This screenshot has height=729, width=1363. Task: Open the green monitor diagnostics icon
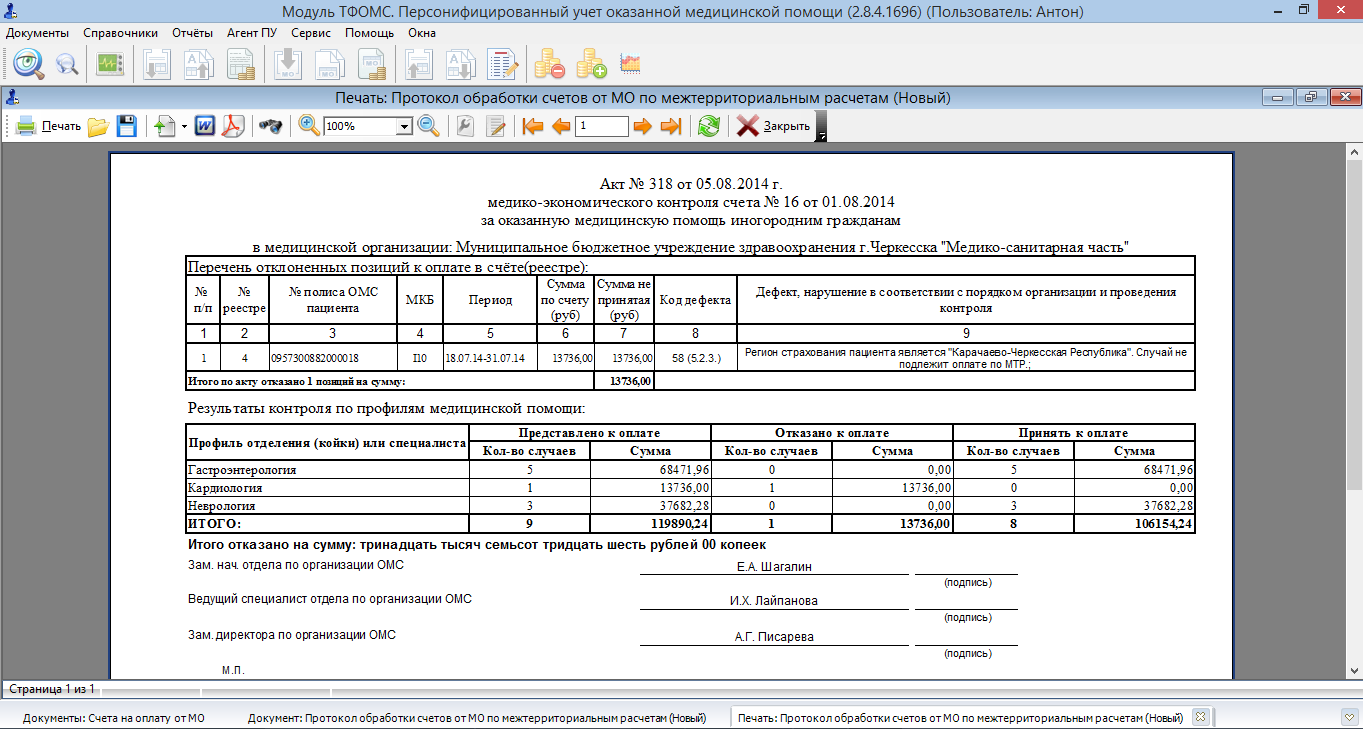(x=109, y=65)
